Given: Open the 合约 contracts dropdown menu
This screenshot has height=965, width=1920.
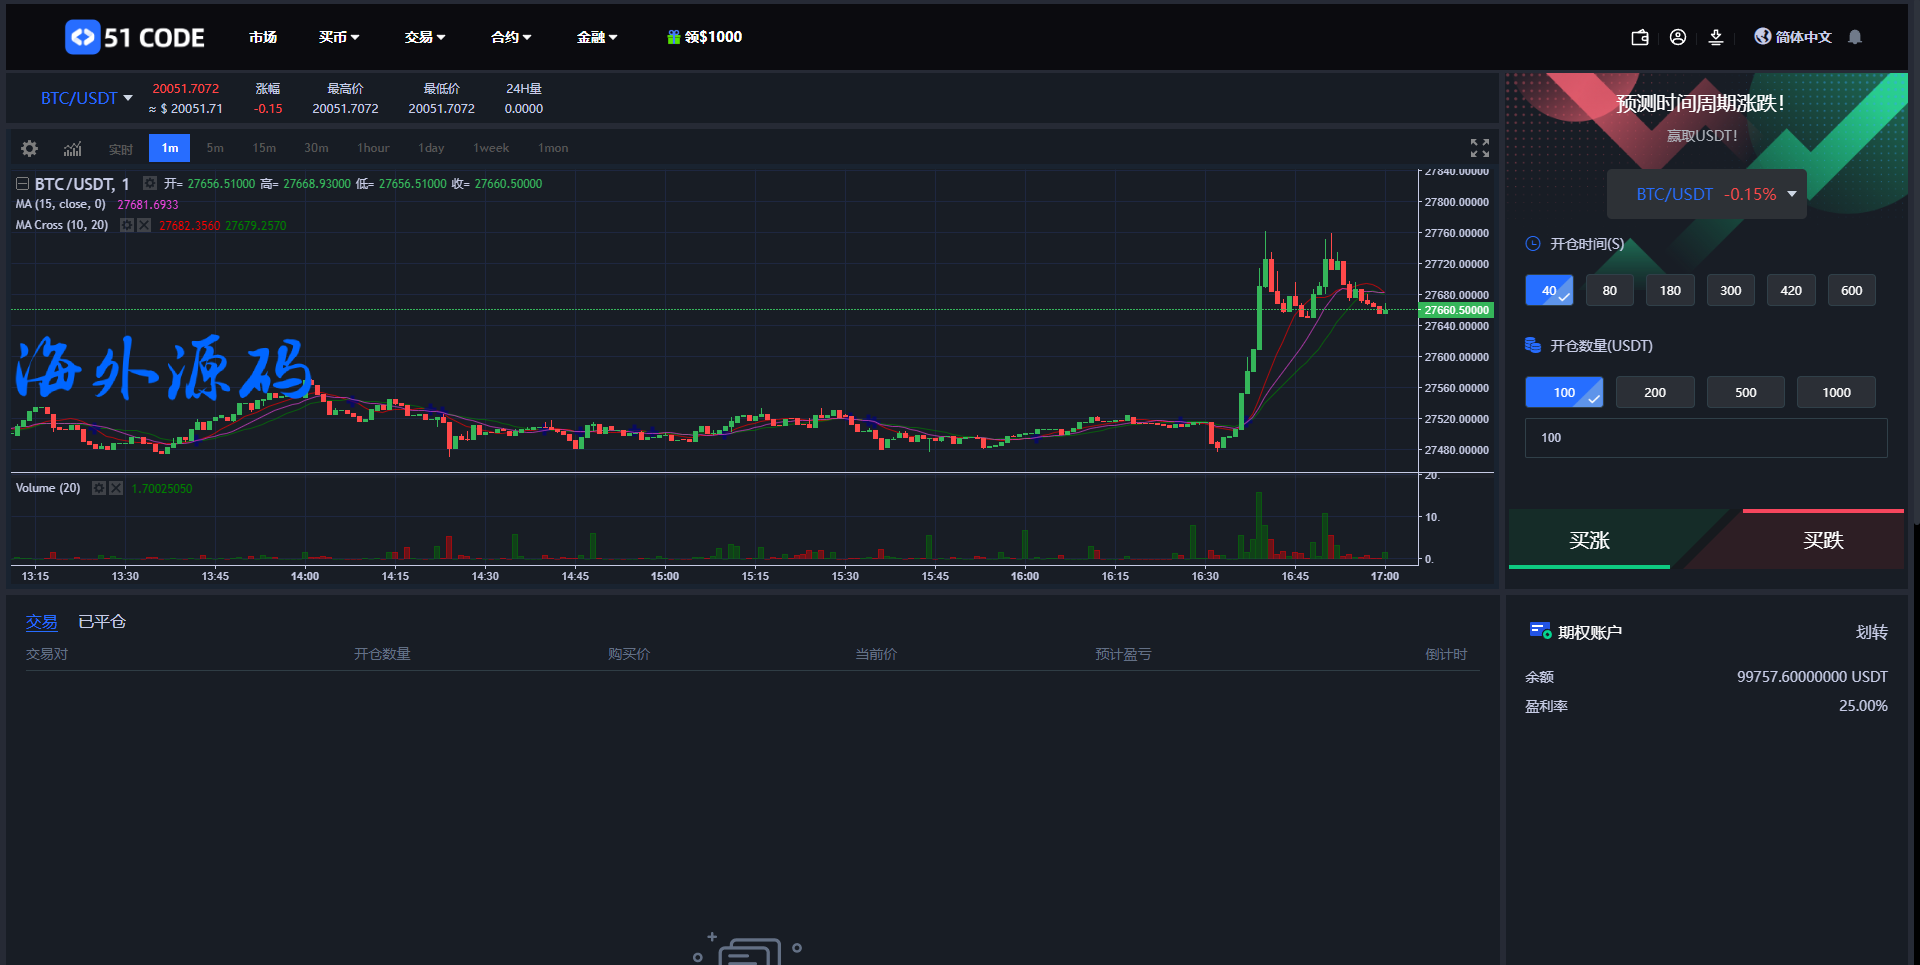Looking at the screenshot, I should (x=510, y=37).
